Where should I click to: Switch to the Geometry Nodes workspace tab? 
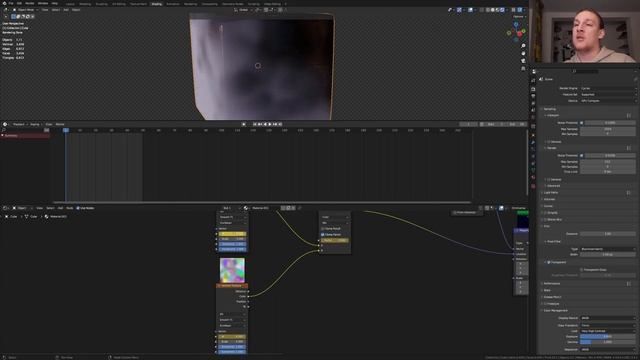(233, 4)
